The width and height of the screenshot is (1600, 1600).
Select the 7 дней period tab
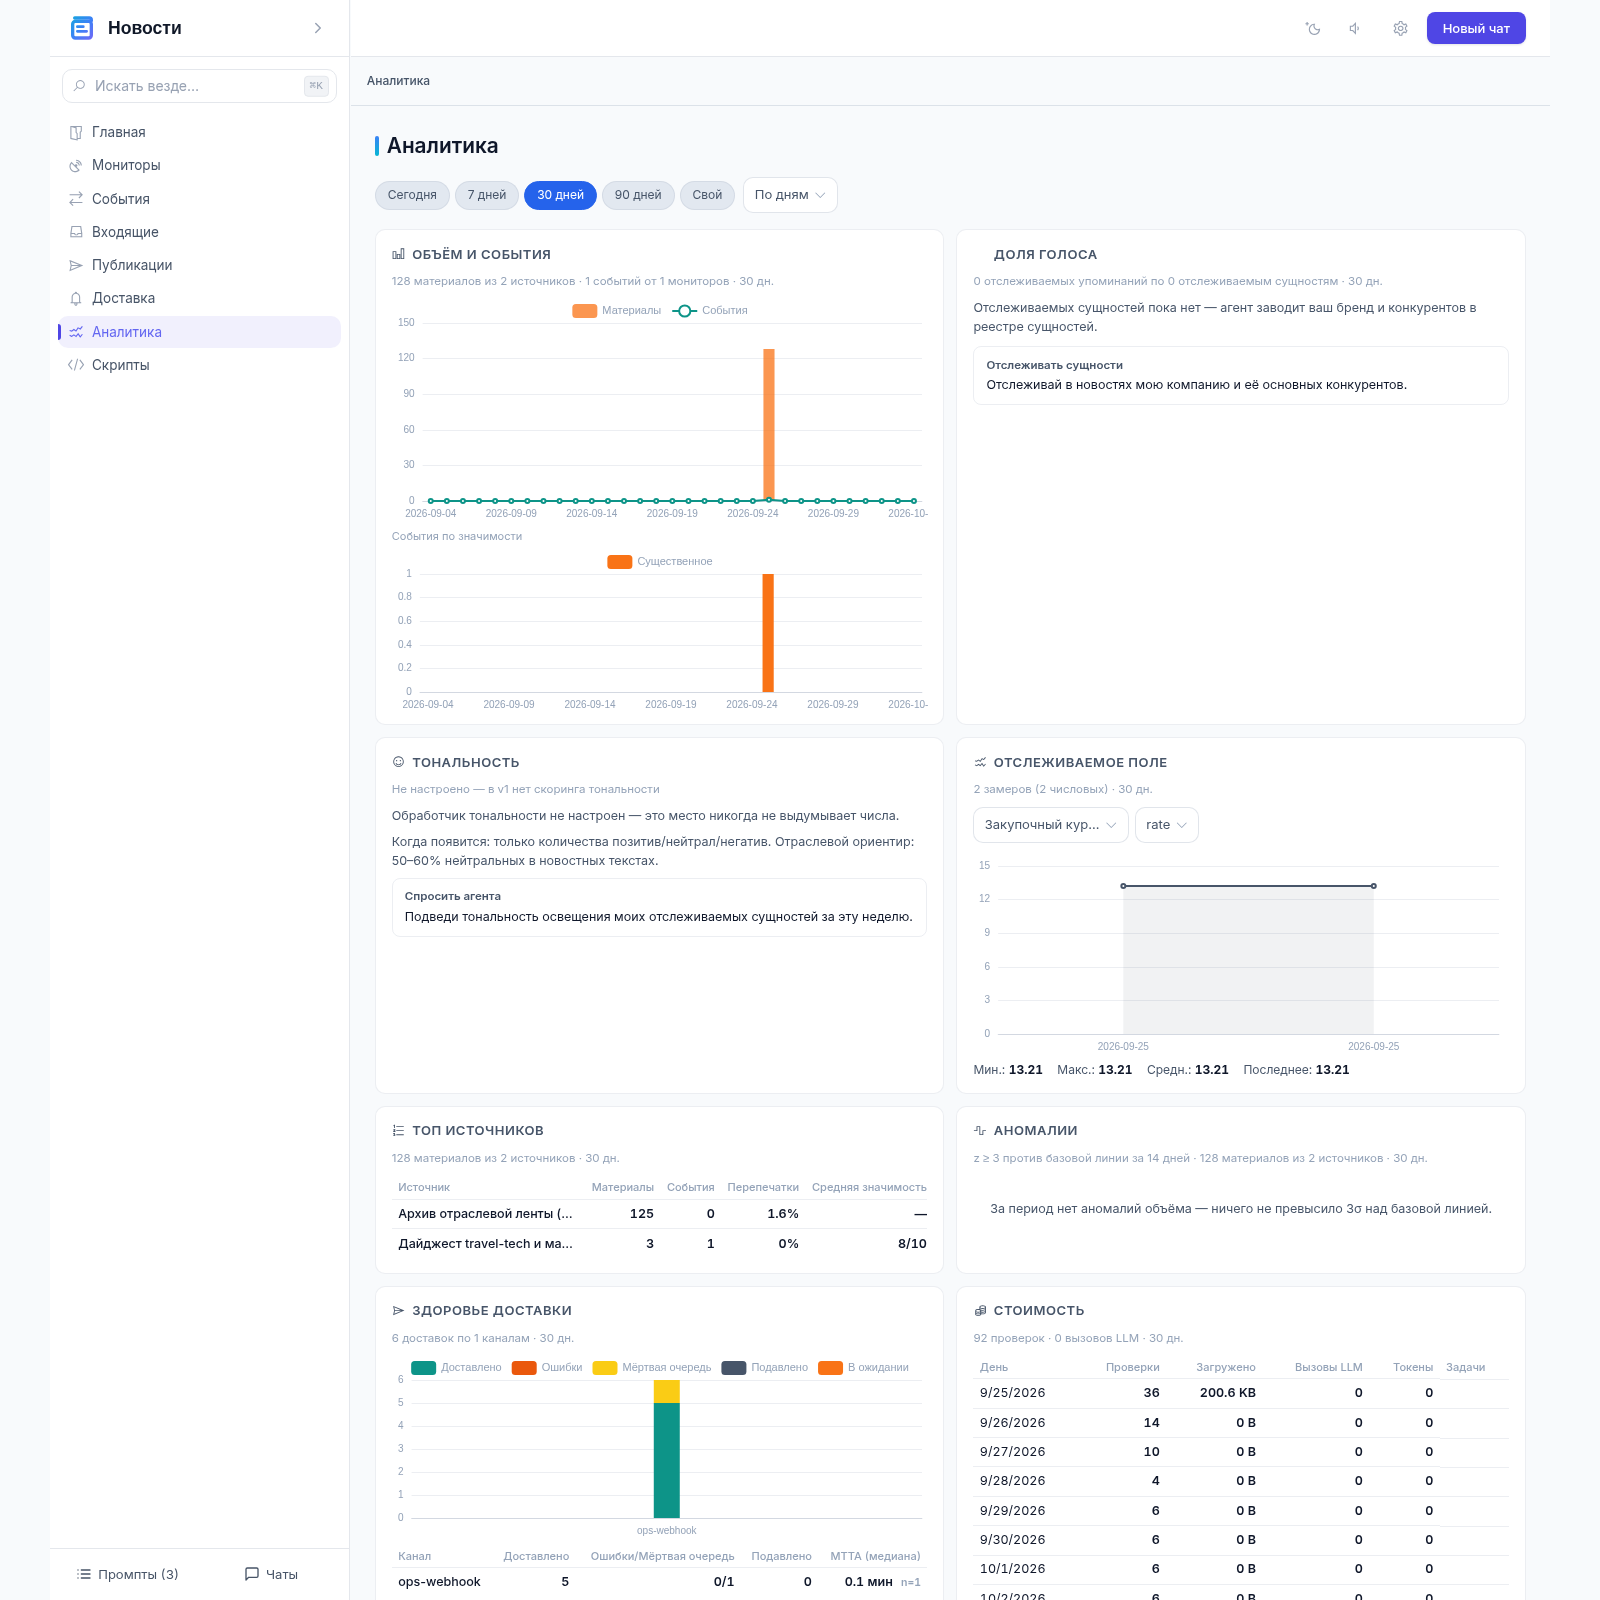487,195
